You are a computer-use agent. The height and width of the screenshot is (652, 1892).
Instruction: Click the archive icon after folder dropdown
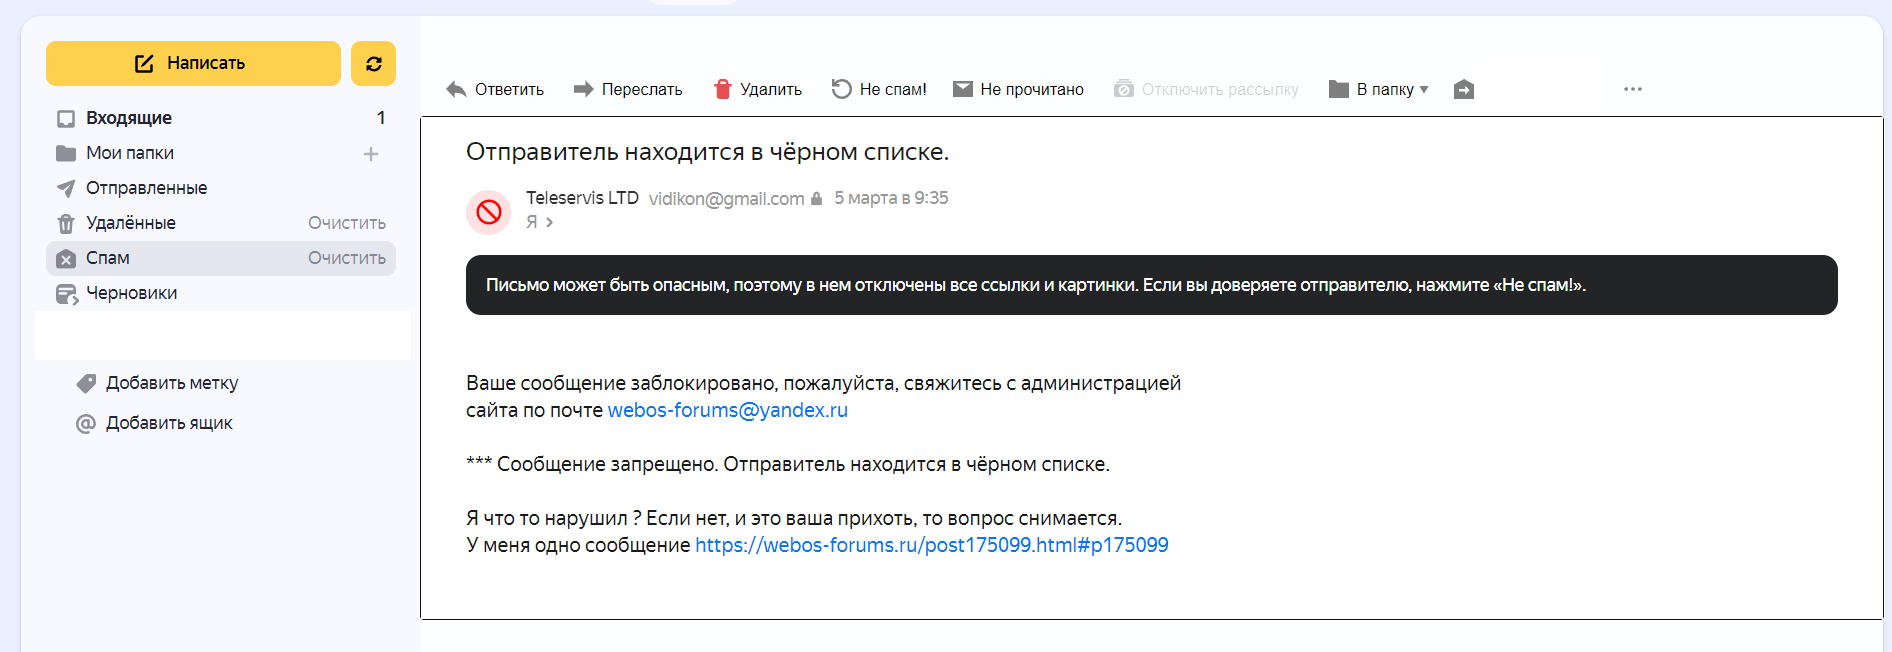[x=1463, y=89]
